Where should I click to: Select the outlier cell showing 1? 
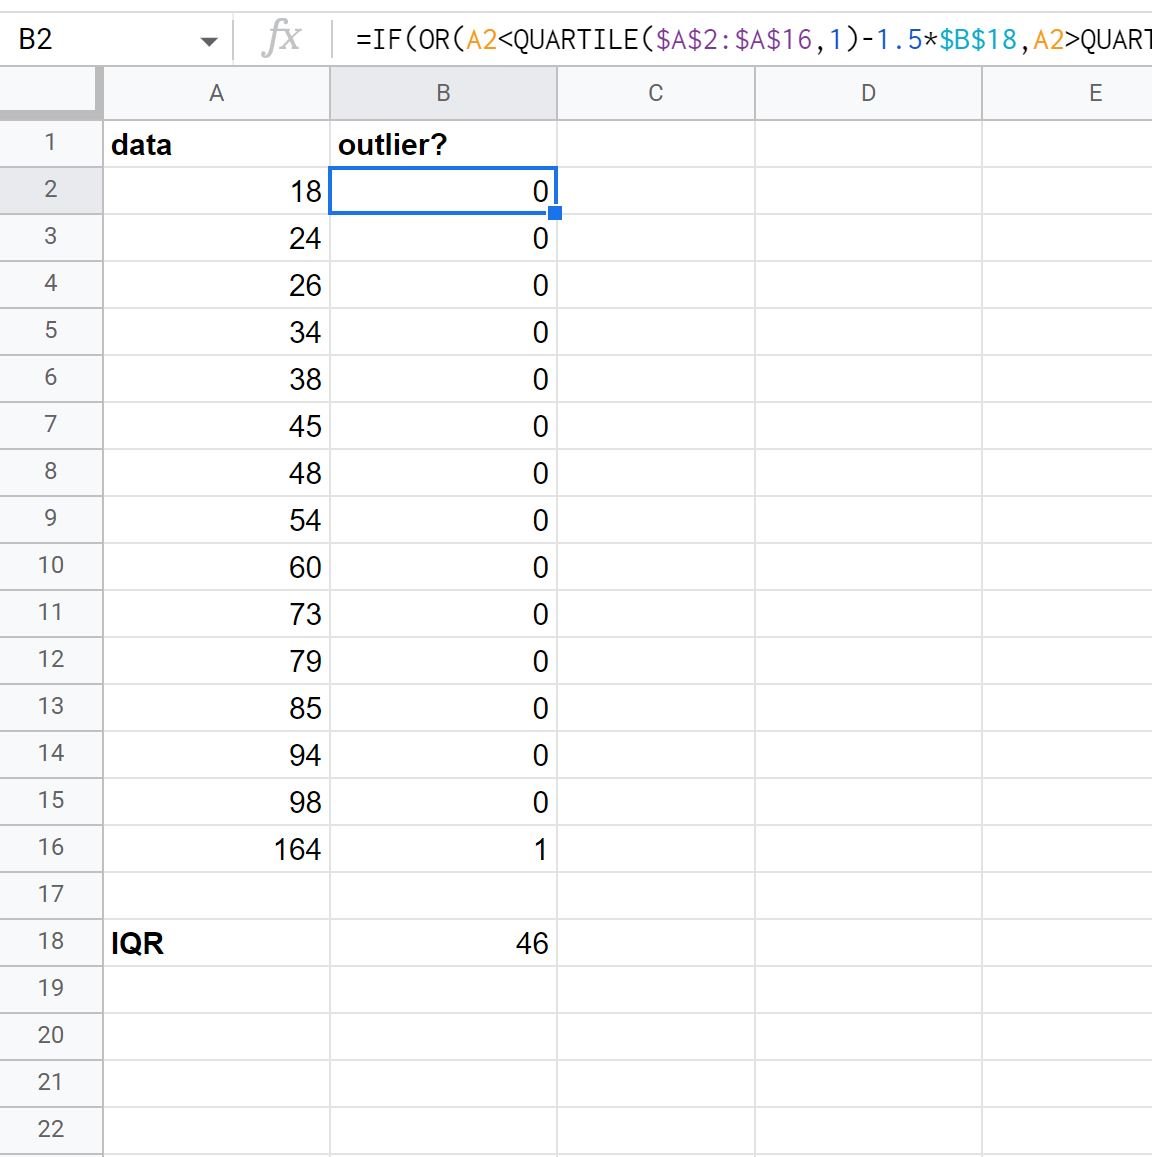coord(443,849)
